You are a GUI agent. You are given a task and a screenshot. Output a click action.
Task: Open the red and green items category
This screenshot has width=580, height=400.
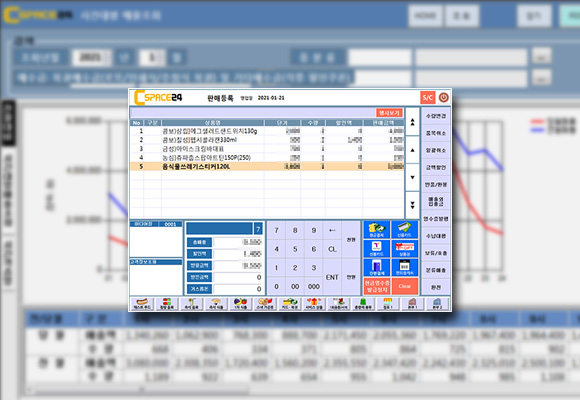click(x=167, y=304)
